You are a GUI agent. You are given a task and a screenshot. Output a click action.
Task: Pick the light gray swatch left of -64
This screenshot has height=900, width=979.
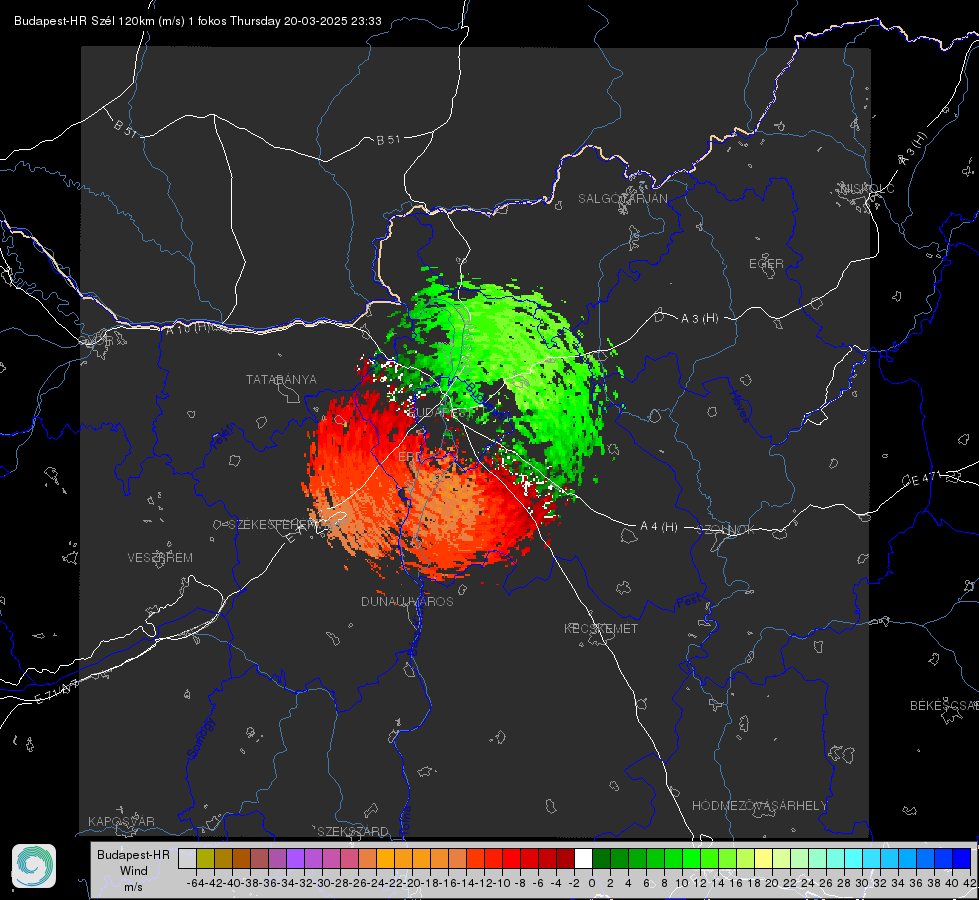point(187,858)
